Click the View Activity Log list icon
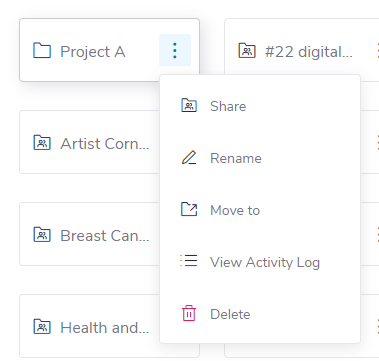The height and width of the screenshot is (361, 379). 189,261
